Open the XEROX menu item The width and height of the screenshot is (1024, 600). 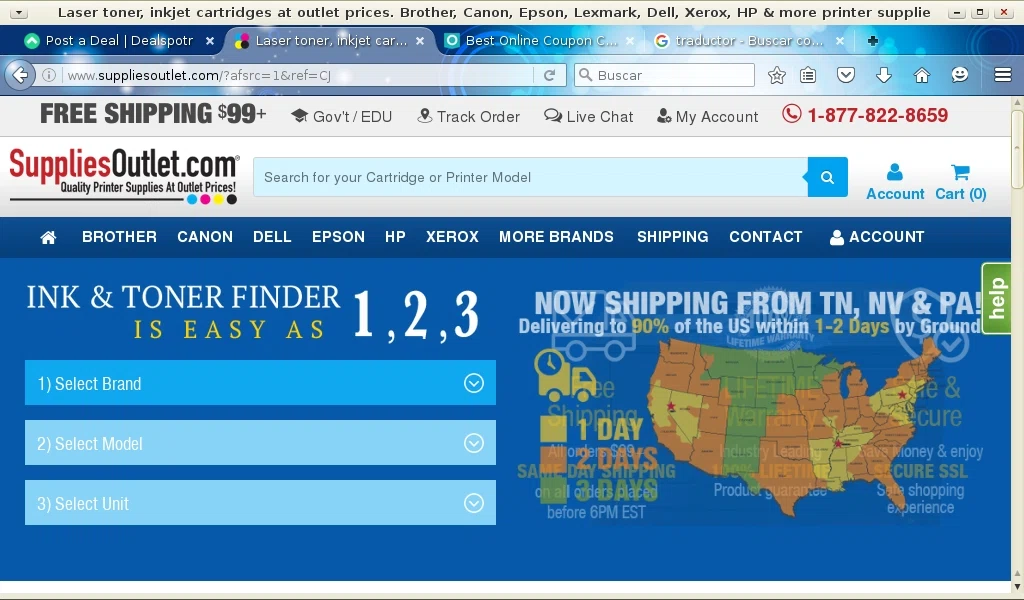[x=452, y=237]
